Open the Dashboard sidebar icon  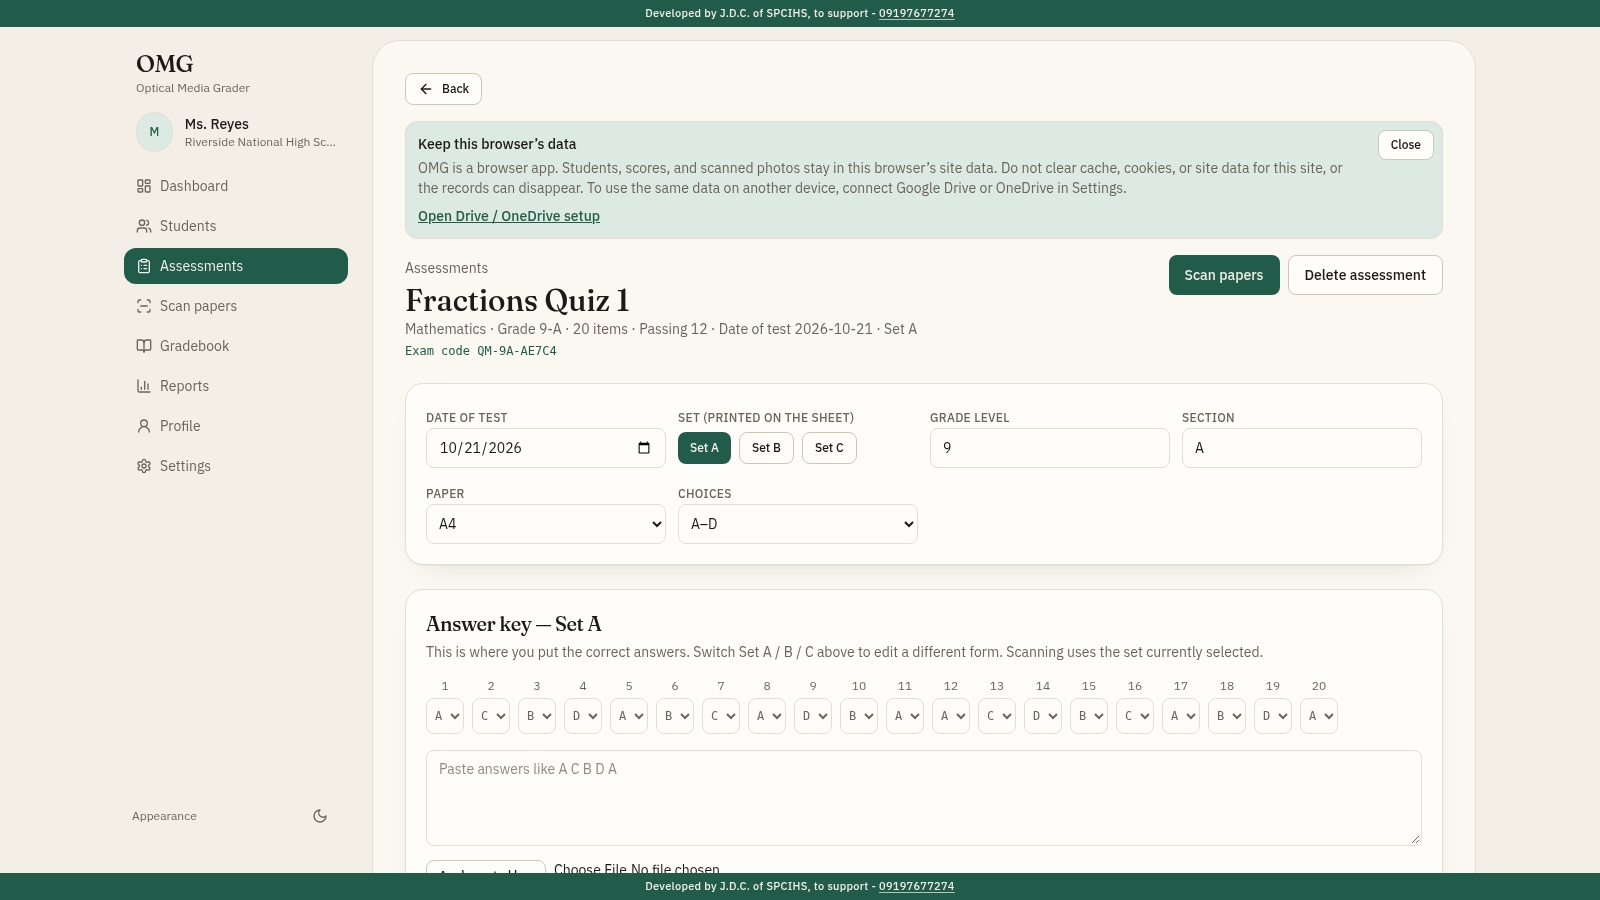point(144,186)
